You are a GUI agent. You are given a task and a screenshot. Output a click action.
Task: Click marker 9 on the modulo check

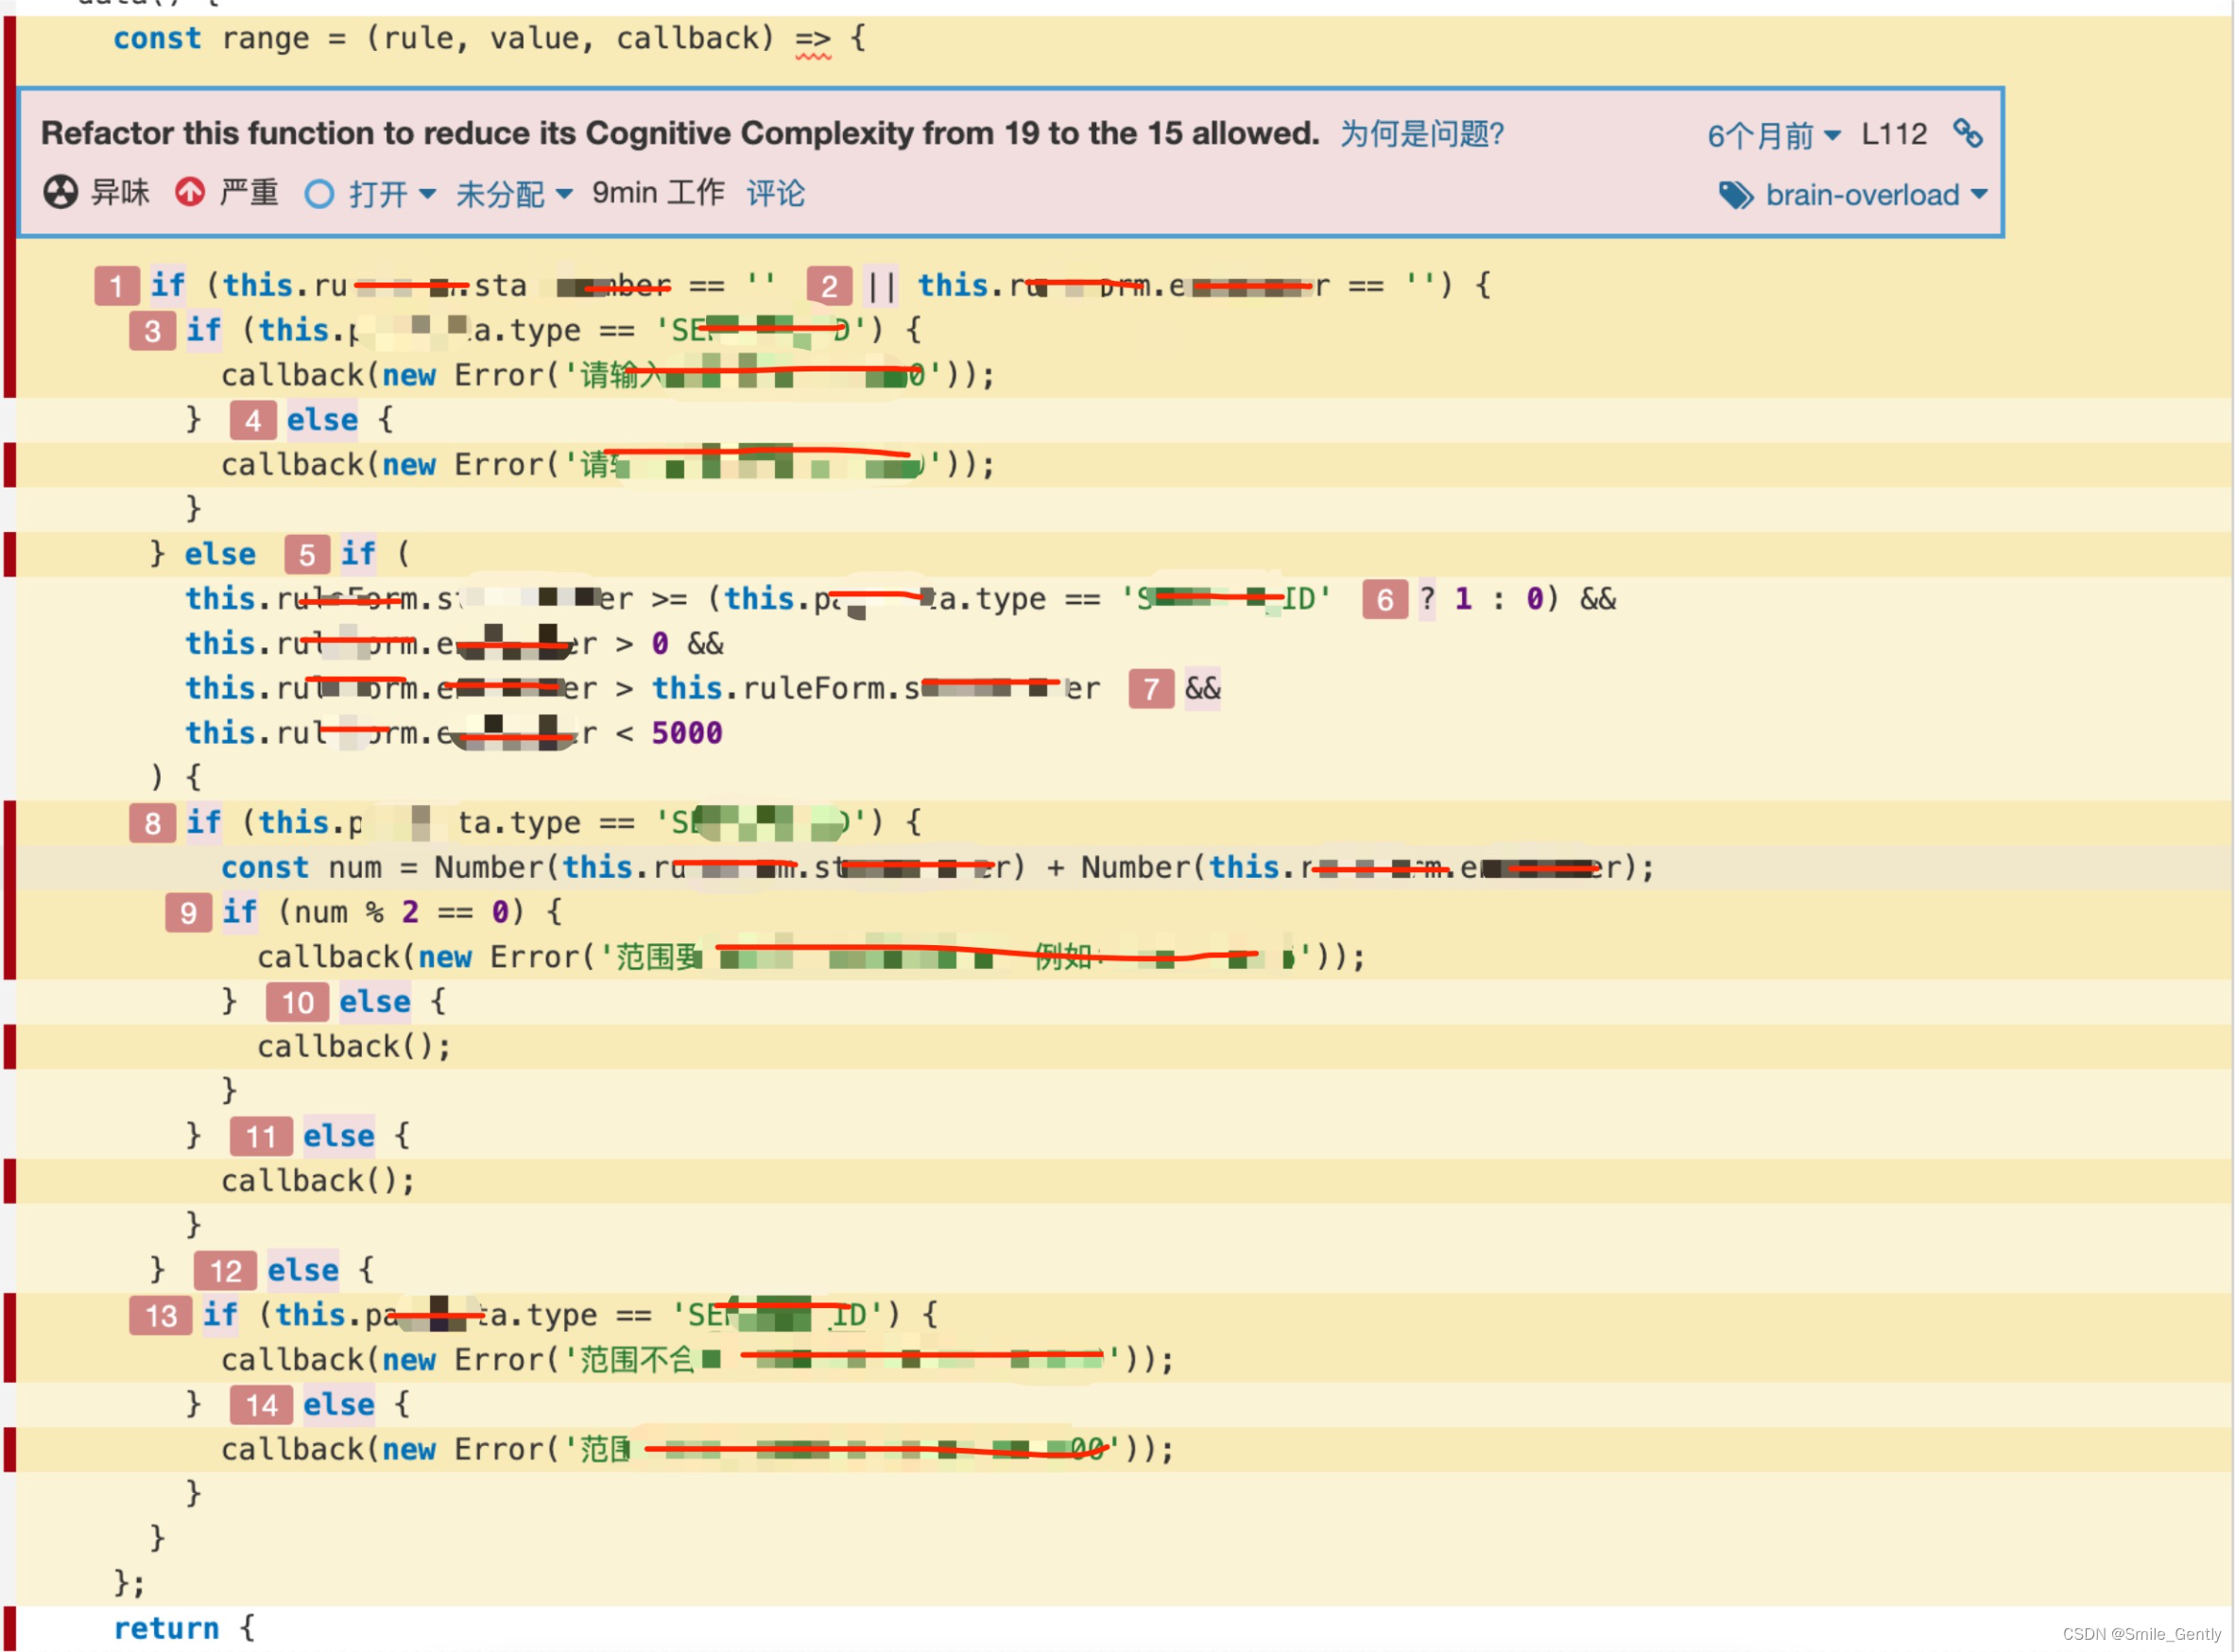click(188, 911)
